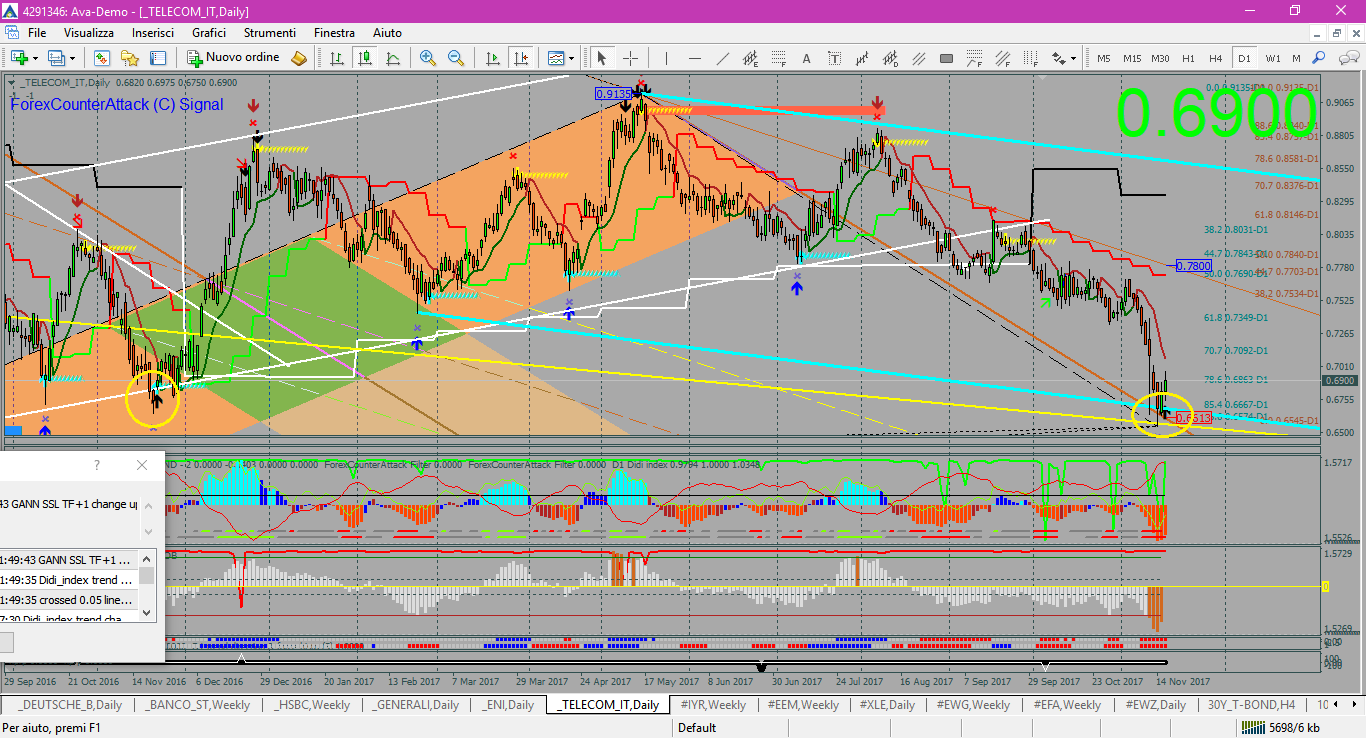
Task: Toggle chart auto scroll
Action: click(x=492, y=58)
